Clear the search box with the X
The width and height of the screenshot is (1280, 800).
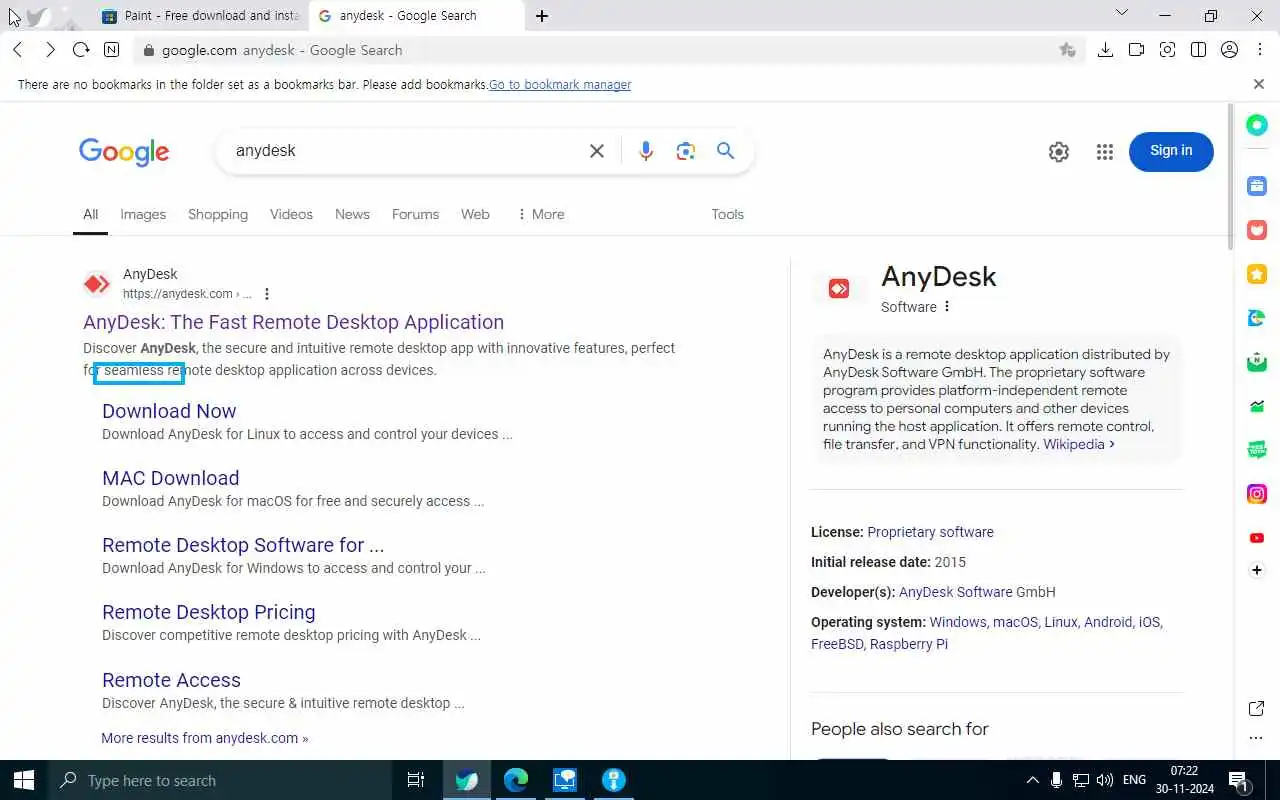(x=597, y=151)
